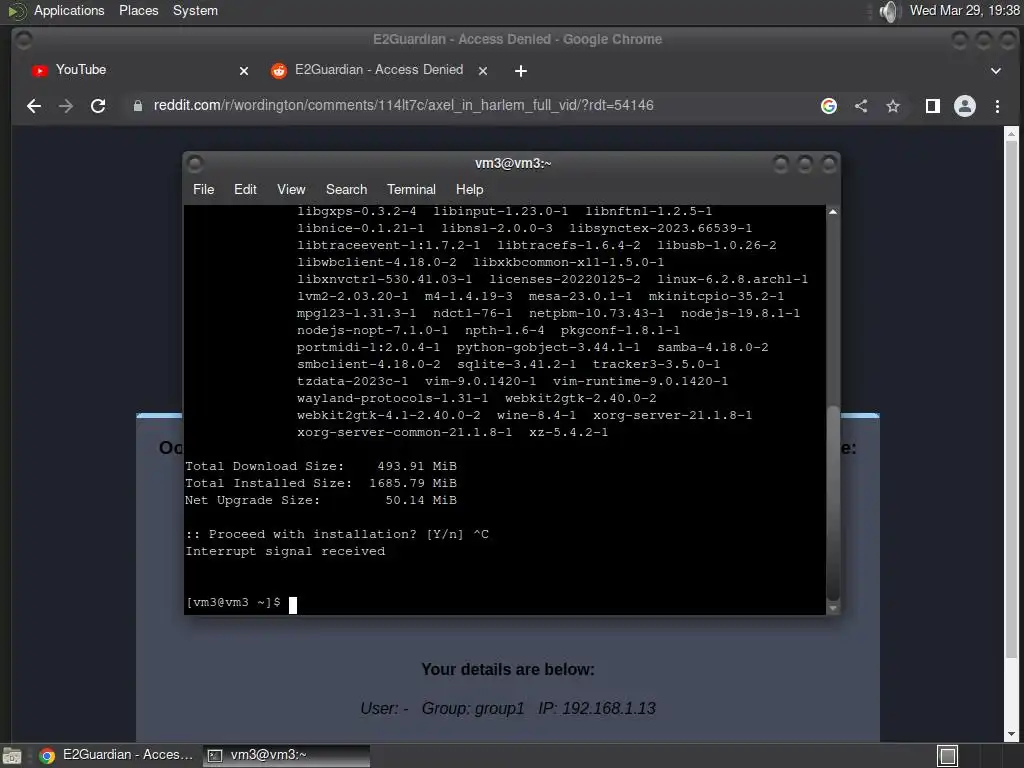Viewport: 1024px width, 768px height.
Task: Open the Terminal menu
Action: pos(411,189)
